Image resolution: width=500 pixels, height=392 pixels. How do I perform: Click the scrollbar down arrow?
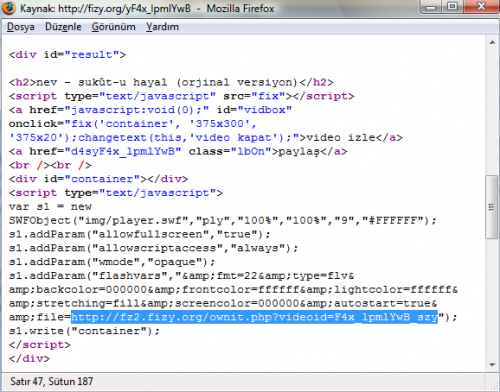[x=492, y=365]
